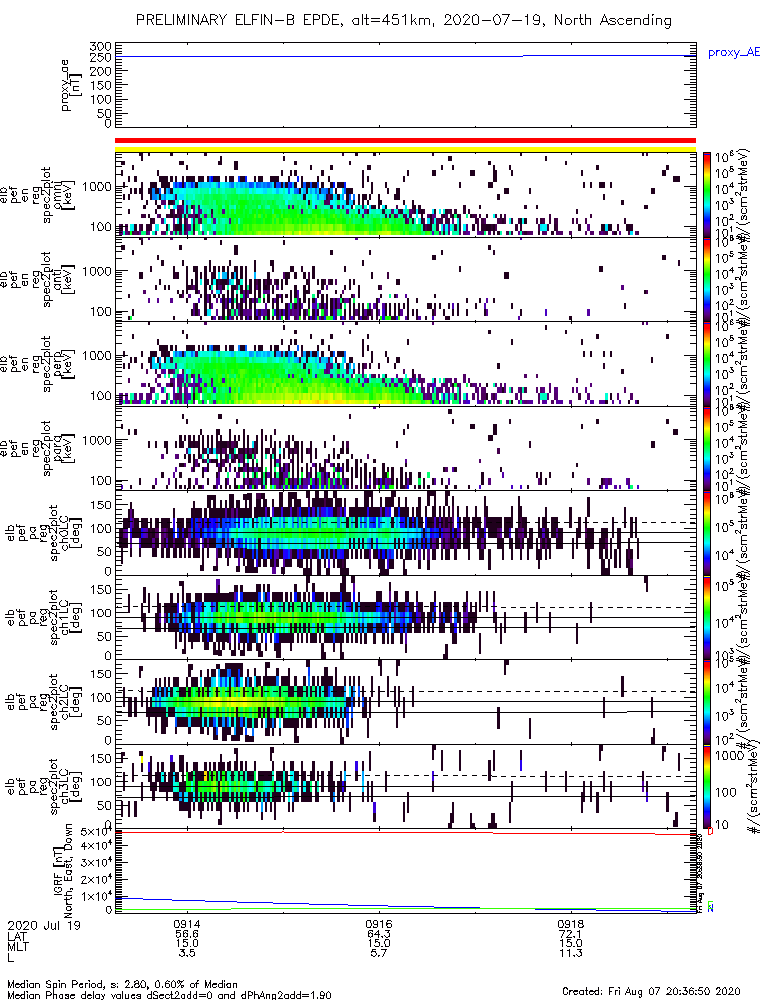
Task: Select the red horizontal status bar
Action: pyautogui.click(x=406, y=140)
